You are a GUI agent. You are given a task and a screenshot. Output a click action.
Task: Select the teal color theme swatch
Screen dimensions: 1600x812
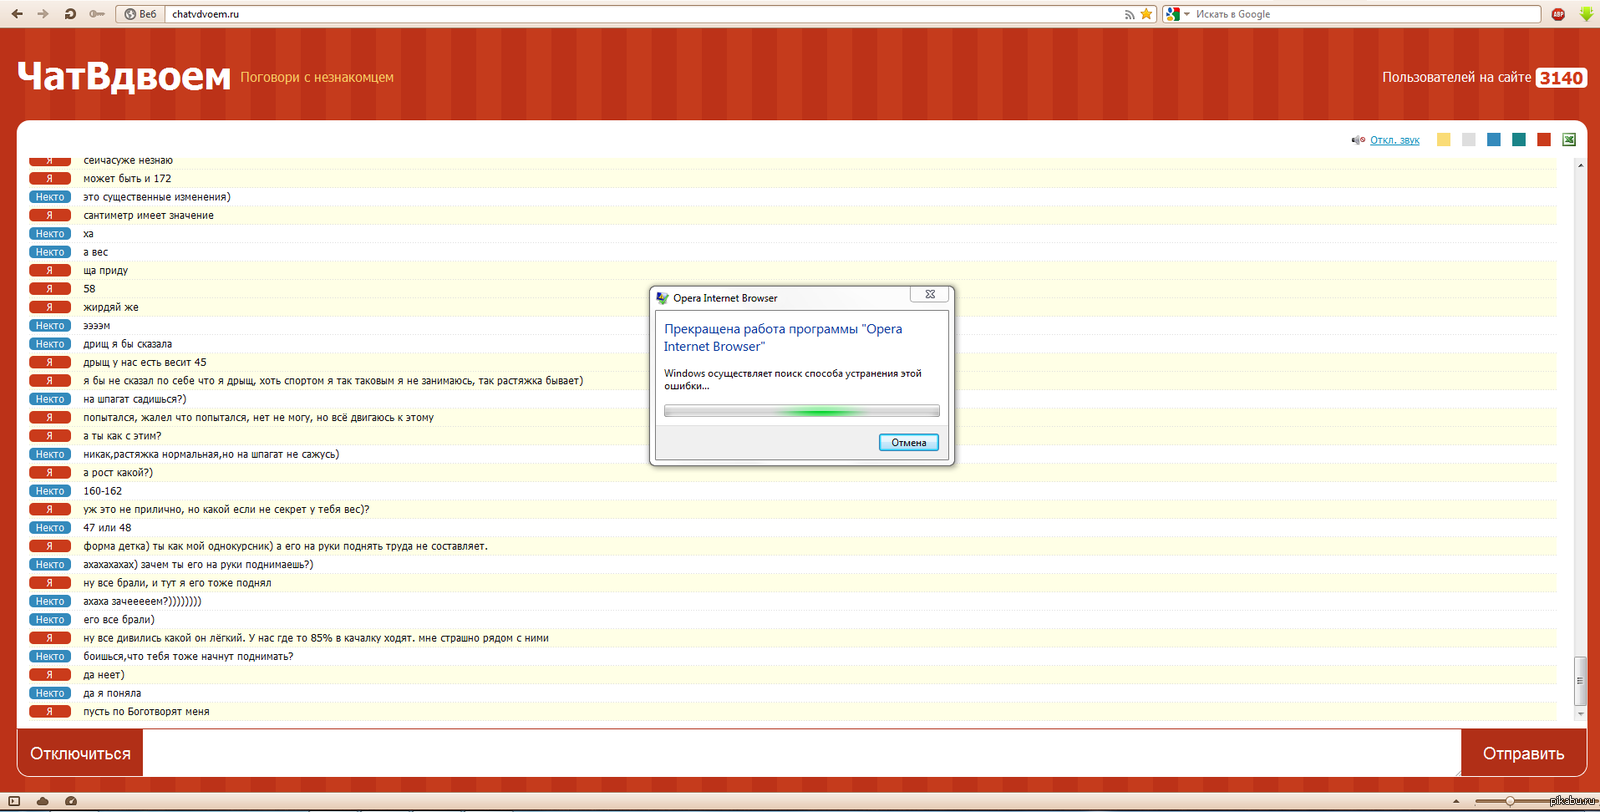point(1519,140)
